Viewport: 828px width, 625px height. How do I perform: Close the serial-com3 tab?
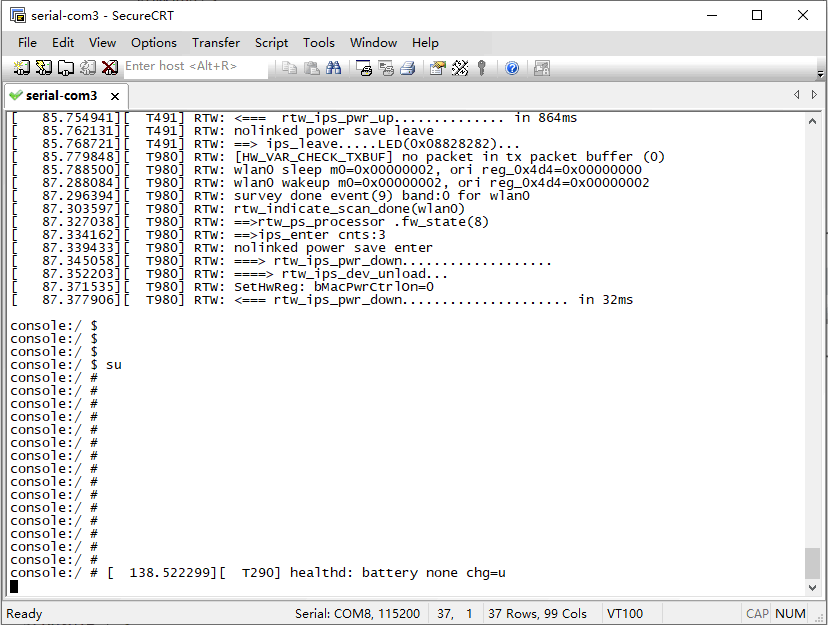click(x=115, y=96)
